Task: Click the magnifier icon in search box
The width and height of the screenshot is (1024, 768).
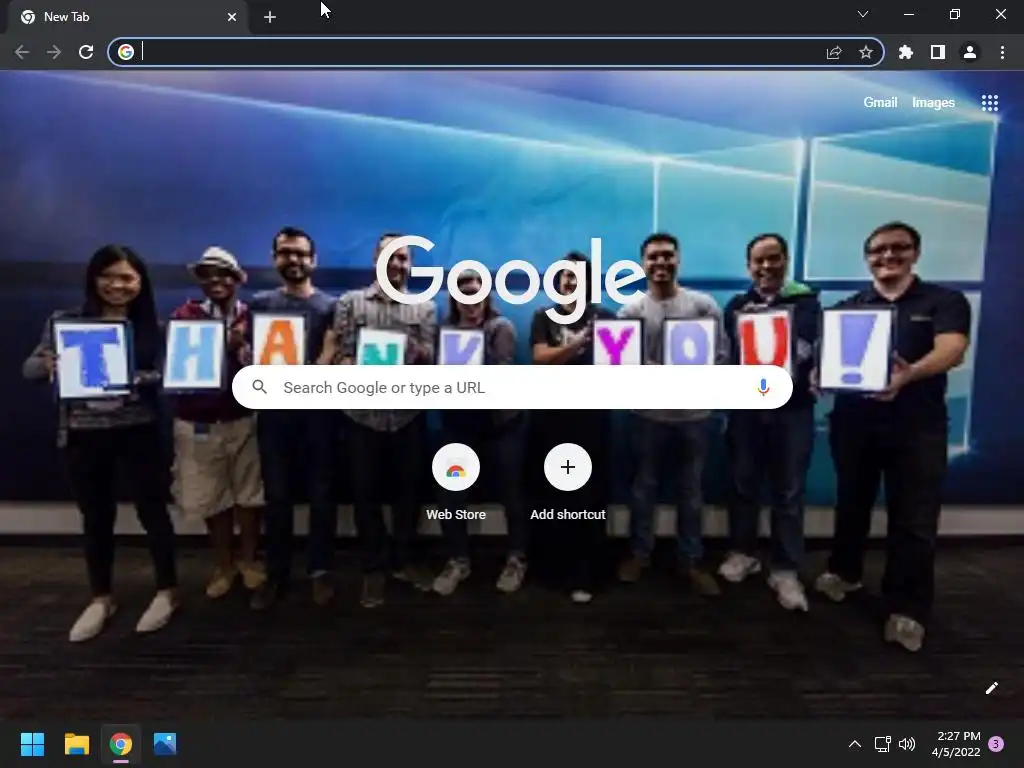Action: coord(260,387)
